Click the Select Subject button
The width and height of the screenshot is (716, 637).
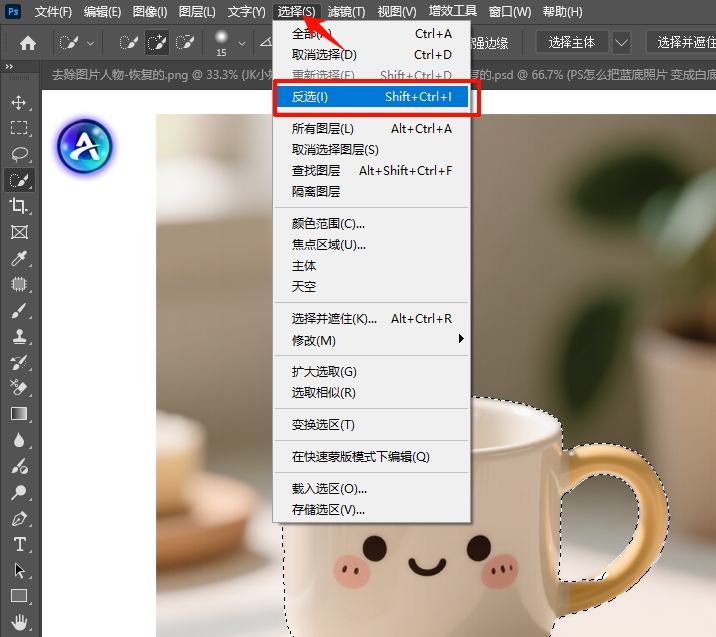pos(572,43)
